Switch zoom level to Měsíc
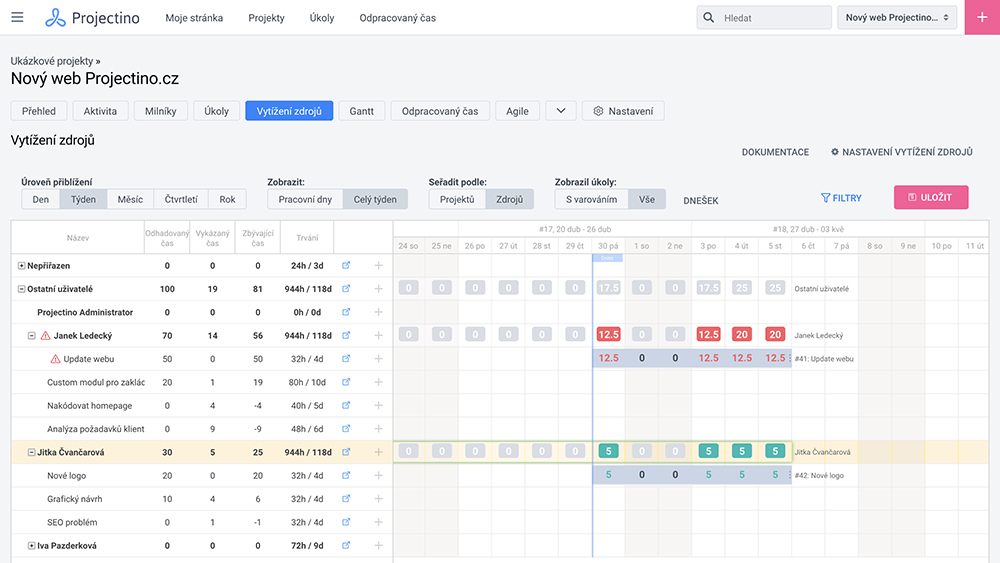Image resolution: width=1000 pixels, height=563 pixels. point(130,199)
